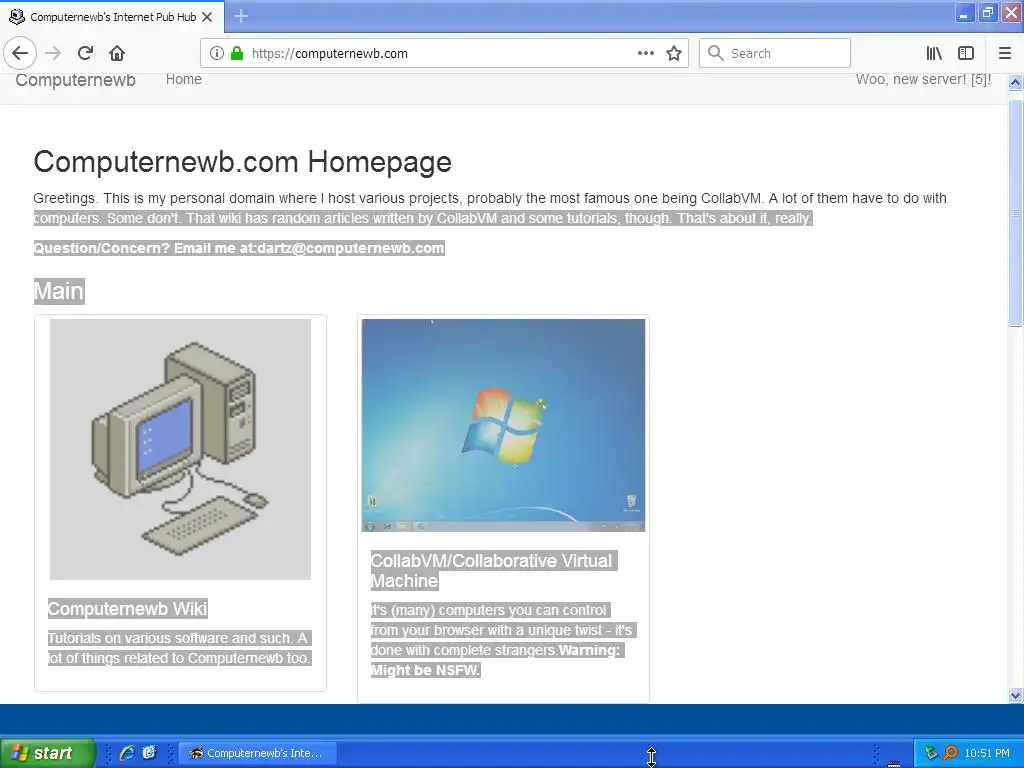Open the CollabVM/Collaborative Virtual Machine title
Image resolution: width=1024 pixels, height=768 pixels.
pos(494,571)
